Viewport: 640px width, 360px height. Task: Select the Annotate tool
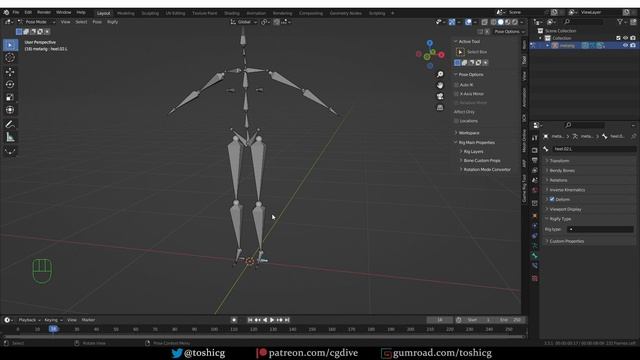coord(10,124)
